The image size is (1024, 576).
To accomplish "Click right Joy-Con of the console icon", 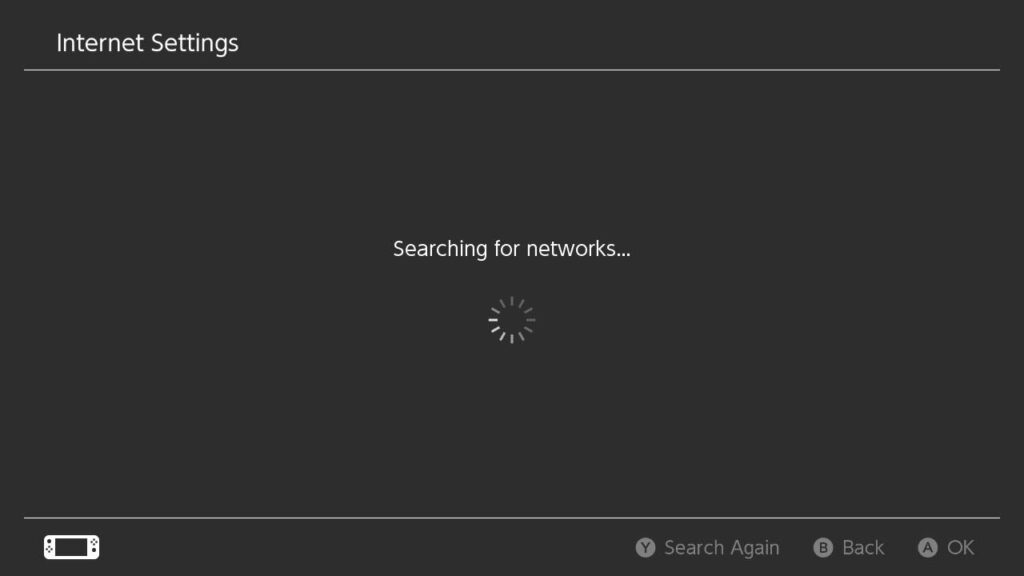I will pyautogui.click(x=94, y=547).
